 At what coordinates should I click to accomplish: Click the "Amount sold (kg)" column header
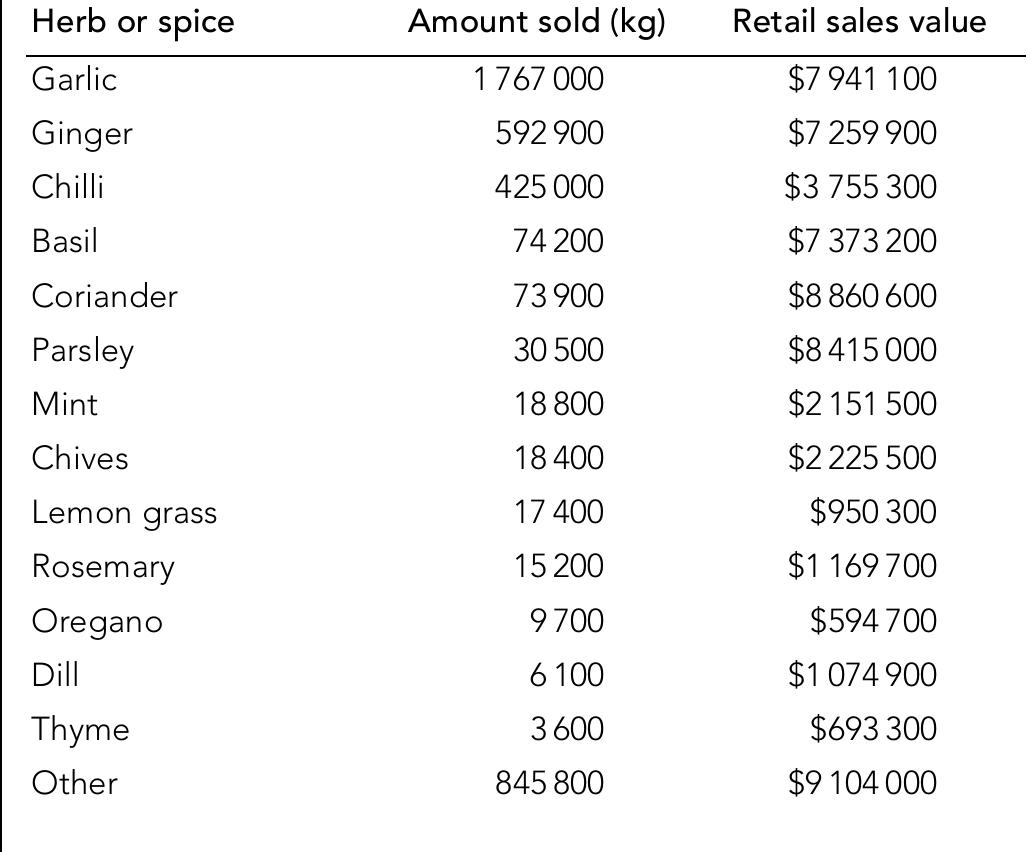pos(536,24)
